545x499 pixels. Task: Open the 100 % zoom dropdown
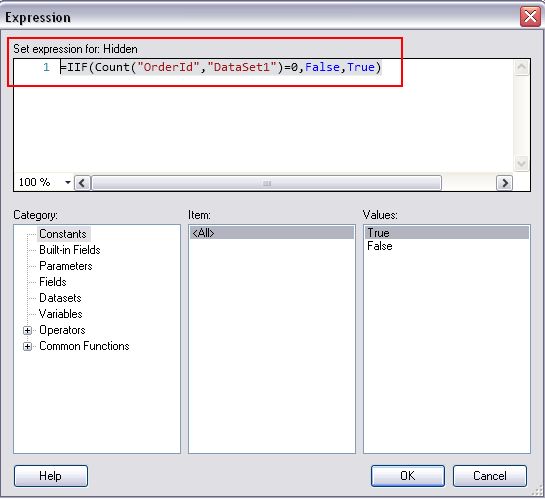point(68,182)
